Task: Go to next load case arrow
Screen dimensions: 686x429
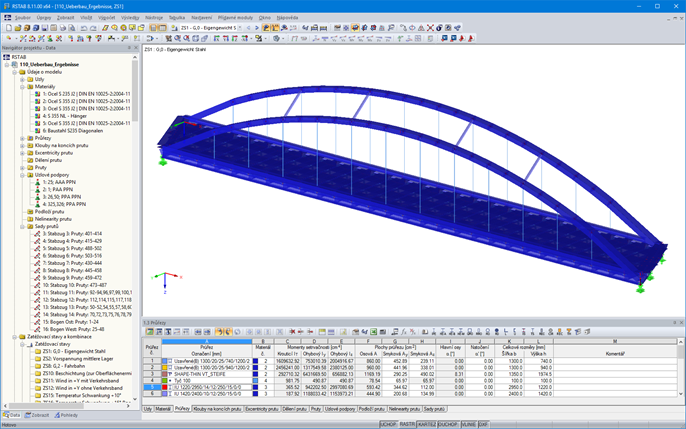Action: tap(257, 28)
